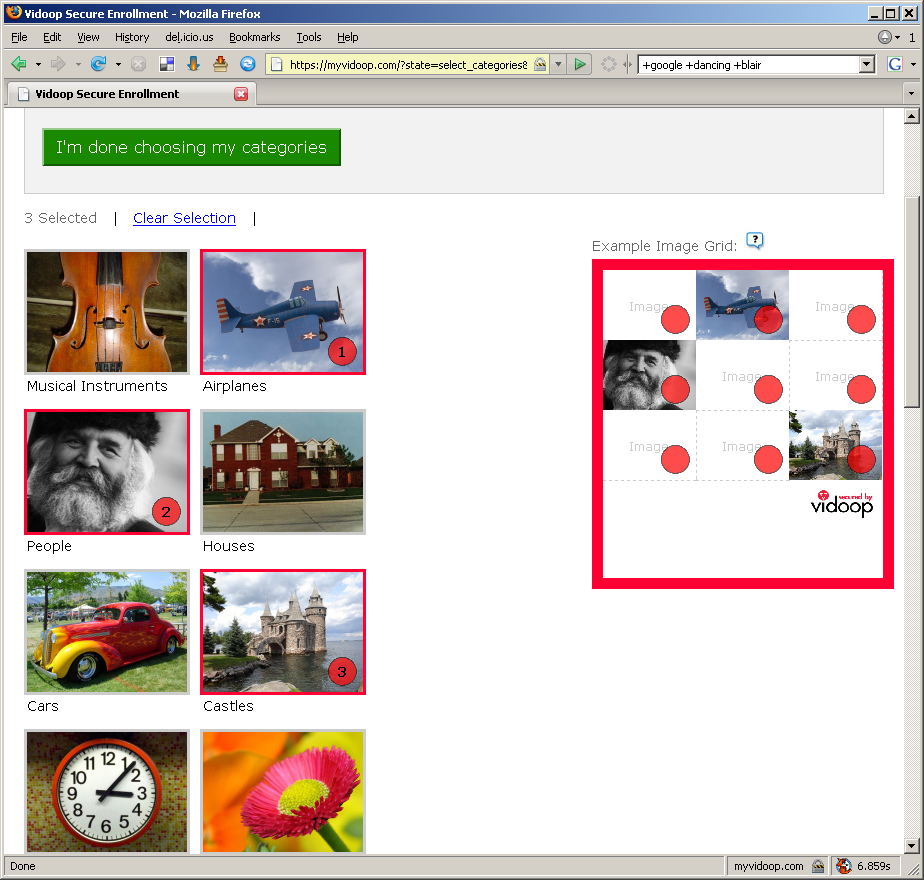Open the File menu
Viewport: 924px width, 880px height.
(x=19, y=37)
